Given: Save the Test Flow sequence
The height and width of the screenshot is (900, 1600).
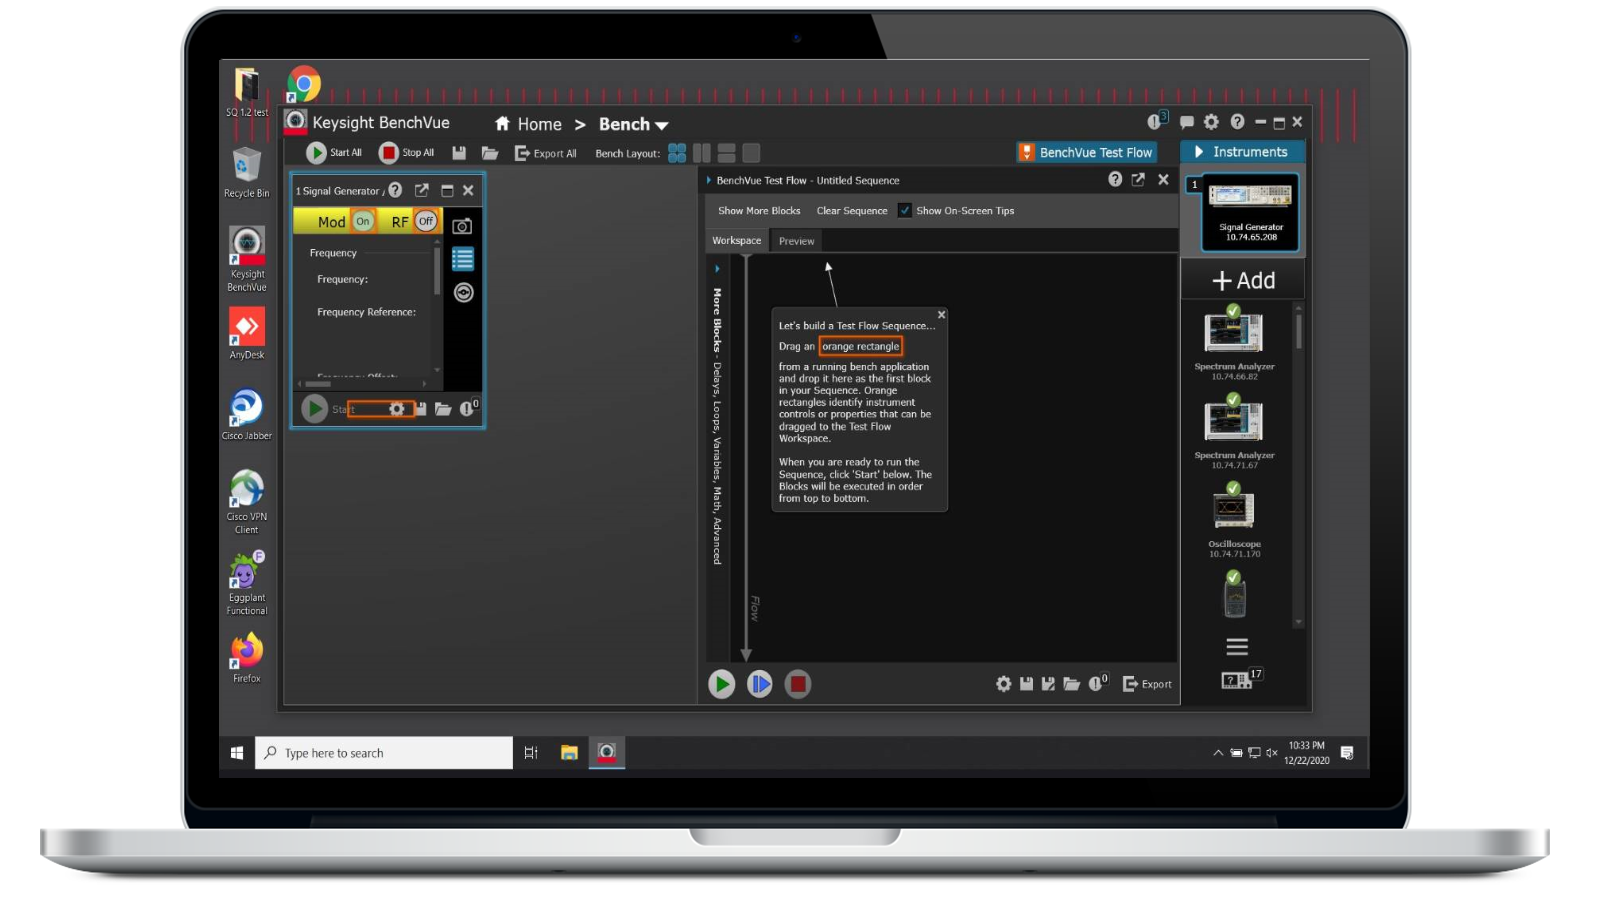Looking at the screenshot, I should click(x=1026, y=684).
